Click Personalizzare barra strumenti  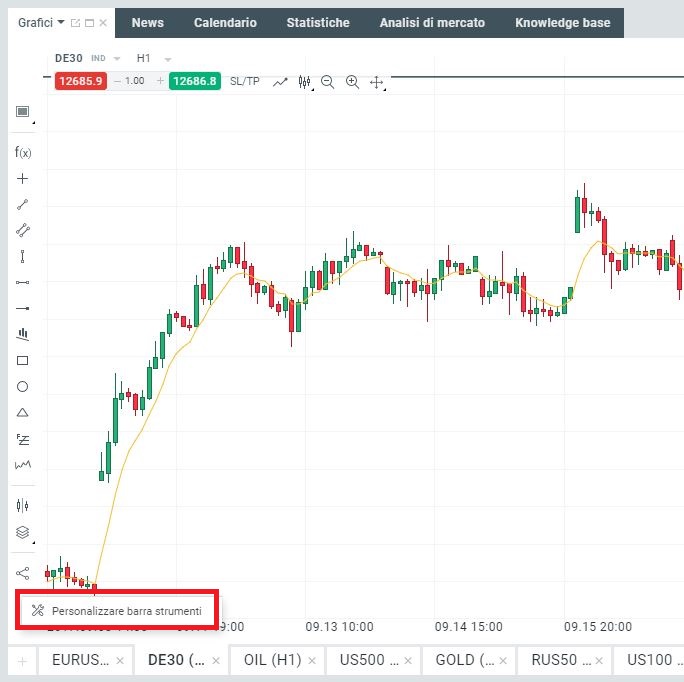(x=119, y=610)
